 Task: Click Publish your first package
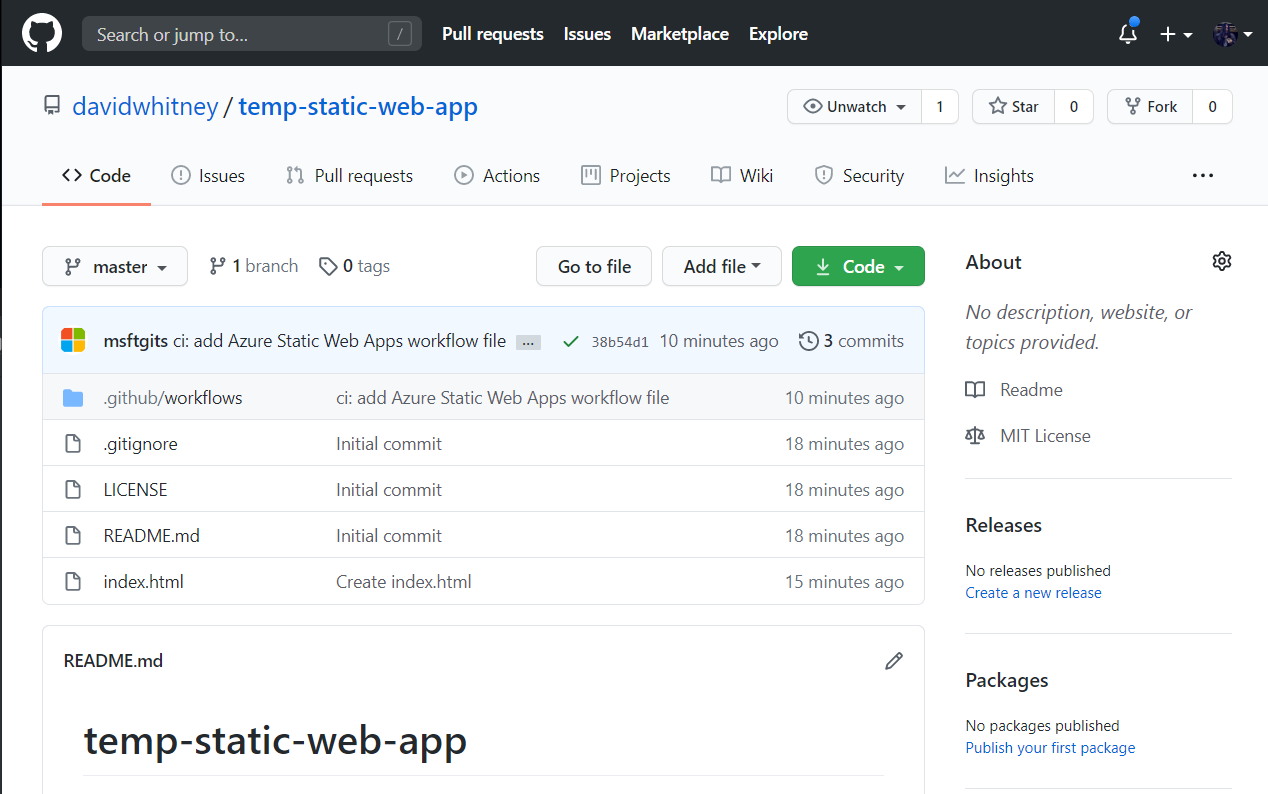pos(1050,748)
